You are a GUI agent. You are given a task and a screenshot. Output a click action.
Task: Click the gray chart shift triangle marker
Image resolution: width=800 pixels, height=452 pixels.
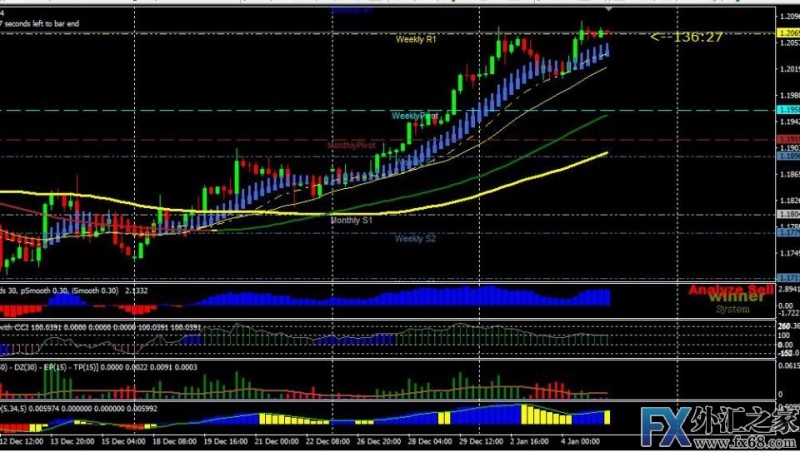(x=609, y=9)
